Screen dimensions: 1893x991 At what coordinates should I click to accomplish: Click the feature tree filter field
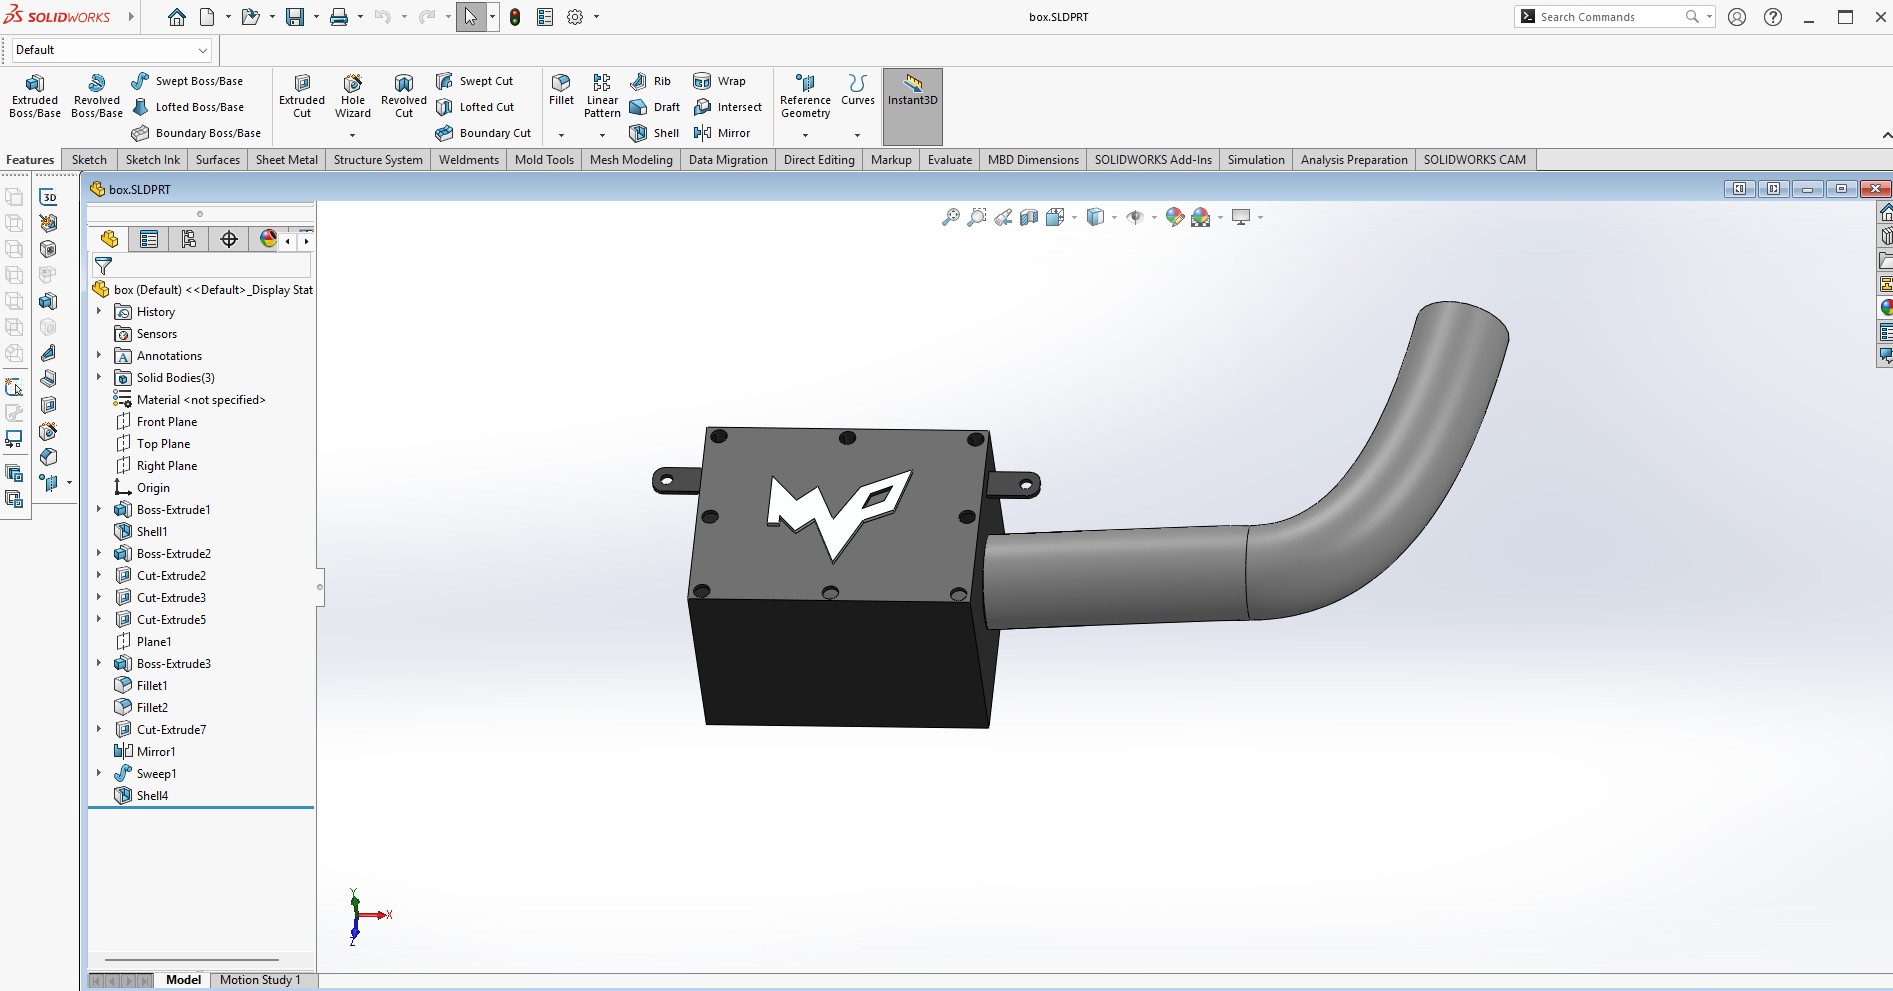[x=201, y=266]
